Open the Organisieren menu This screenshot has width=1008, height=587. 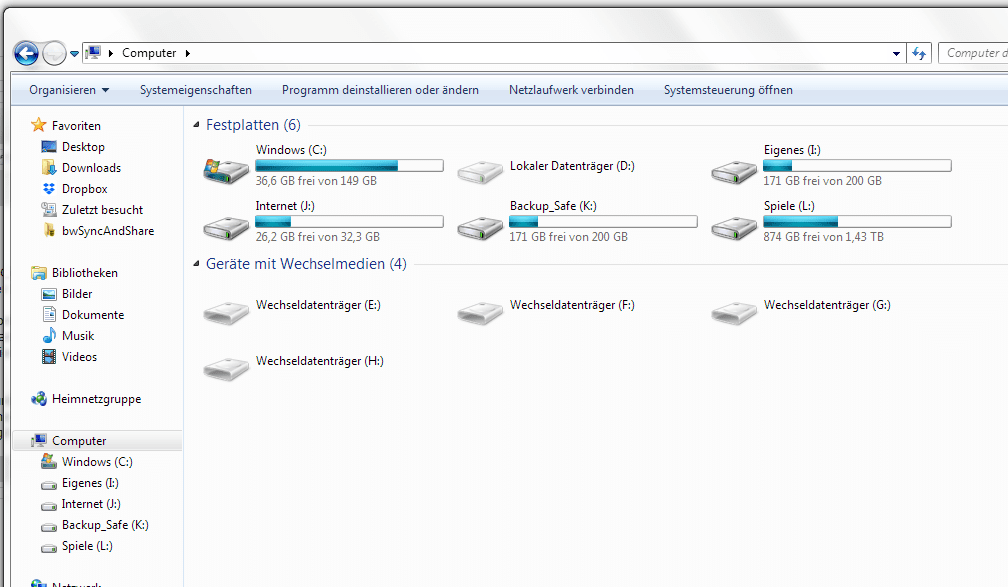(69, 90)
